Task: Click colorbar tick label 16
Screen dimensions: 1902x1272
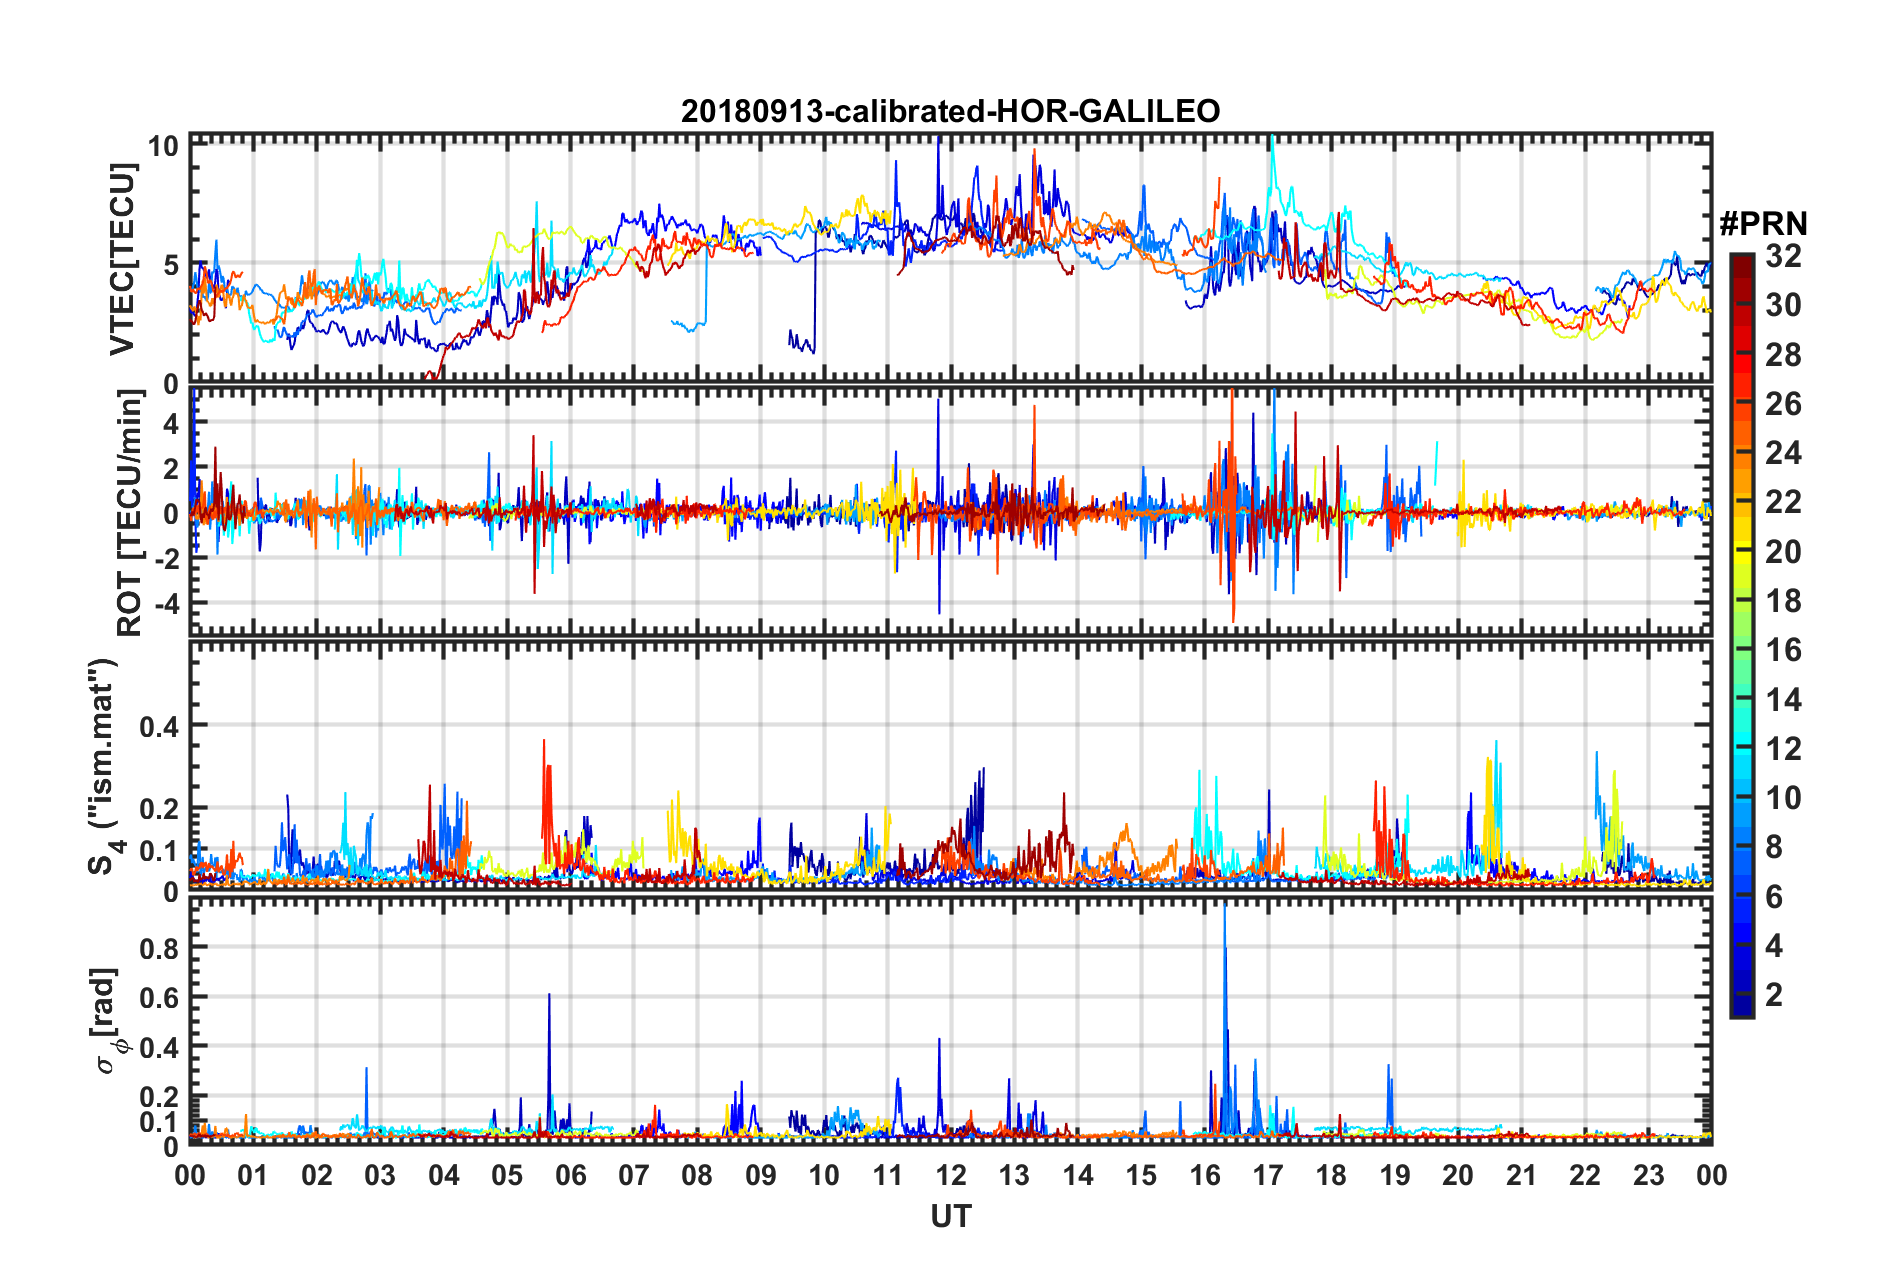Action: coord(1783,650)
